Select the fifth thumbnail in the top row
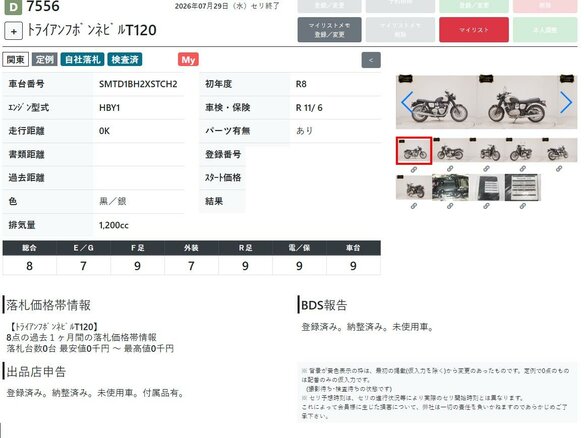 click(559, 150)
